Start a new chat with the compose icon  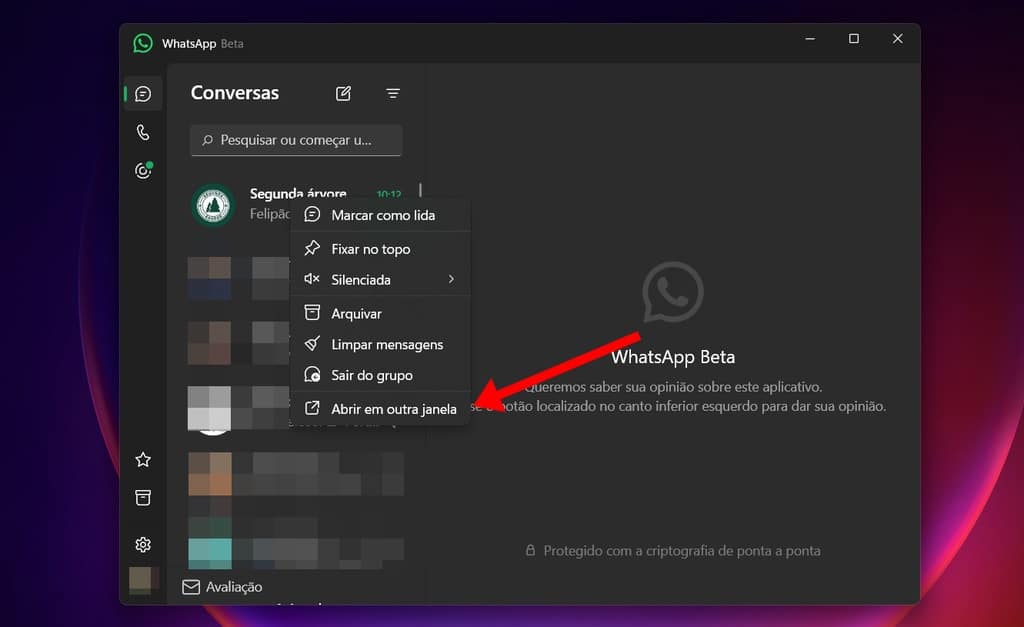point(342,92)
